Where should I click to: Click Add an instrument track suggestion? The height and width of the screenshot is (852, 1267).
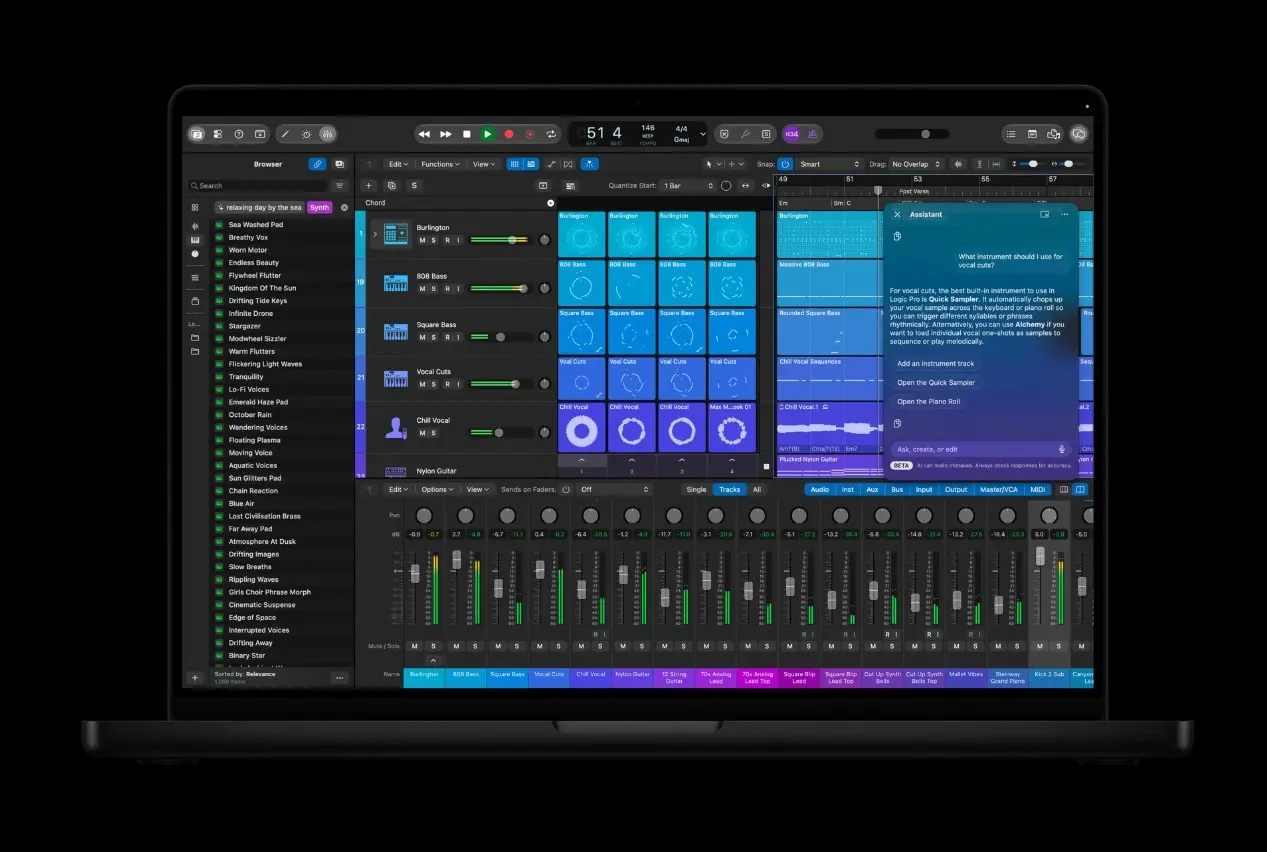[935, 364]
